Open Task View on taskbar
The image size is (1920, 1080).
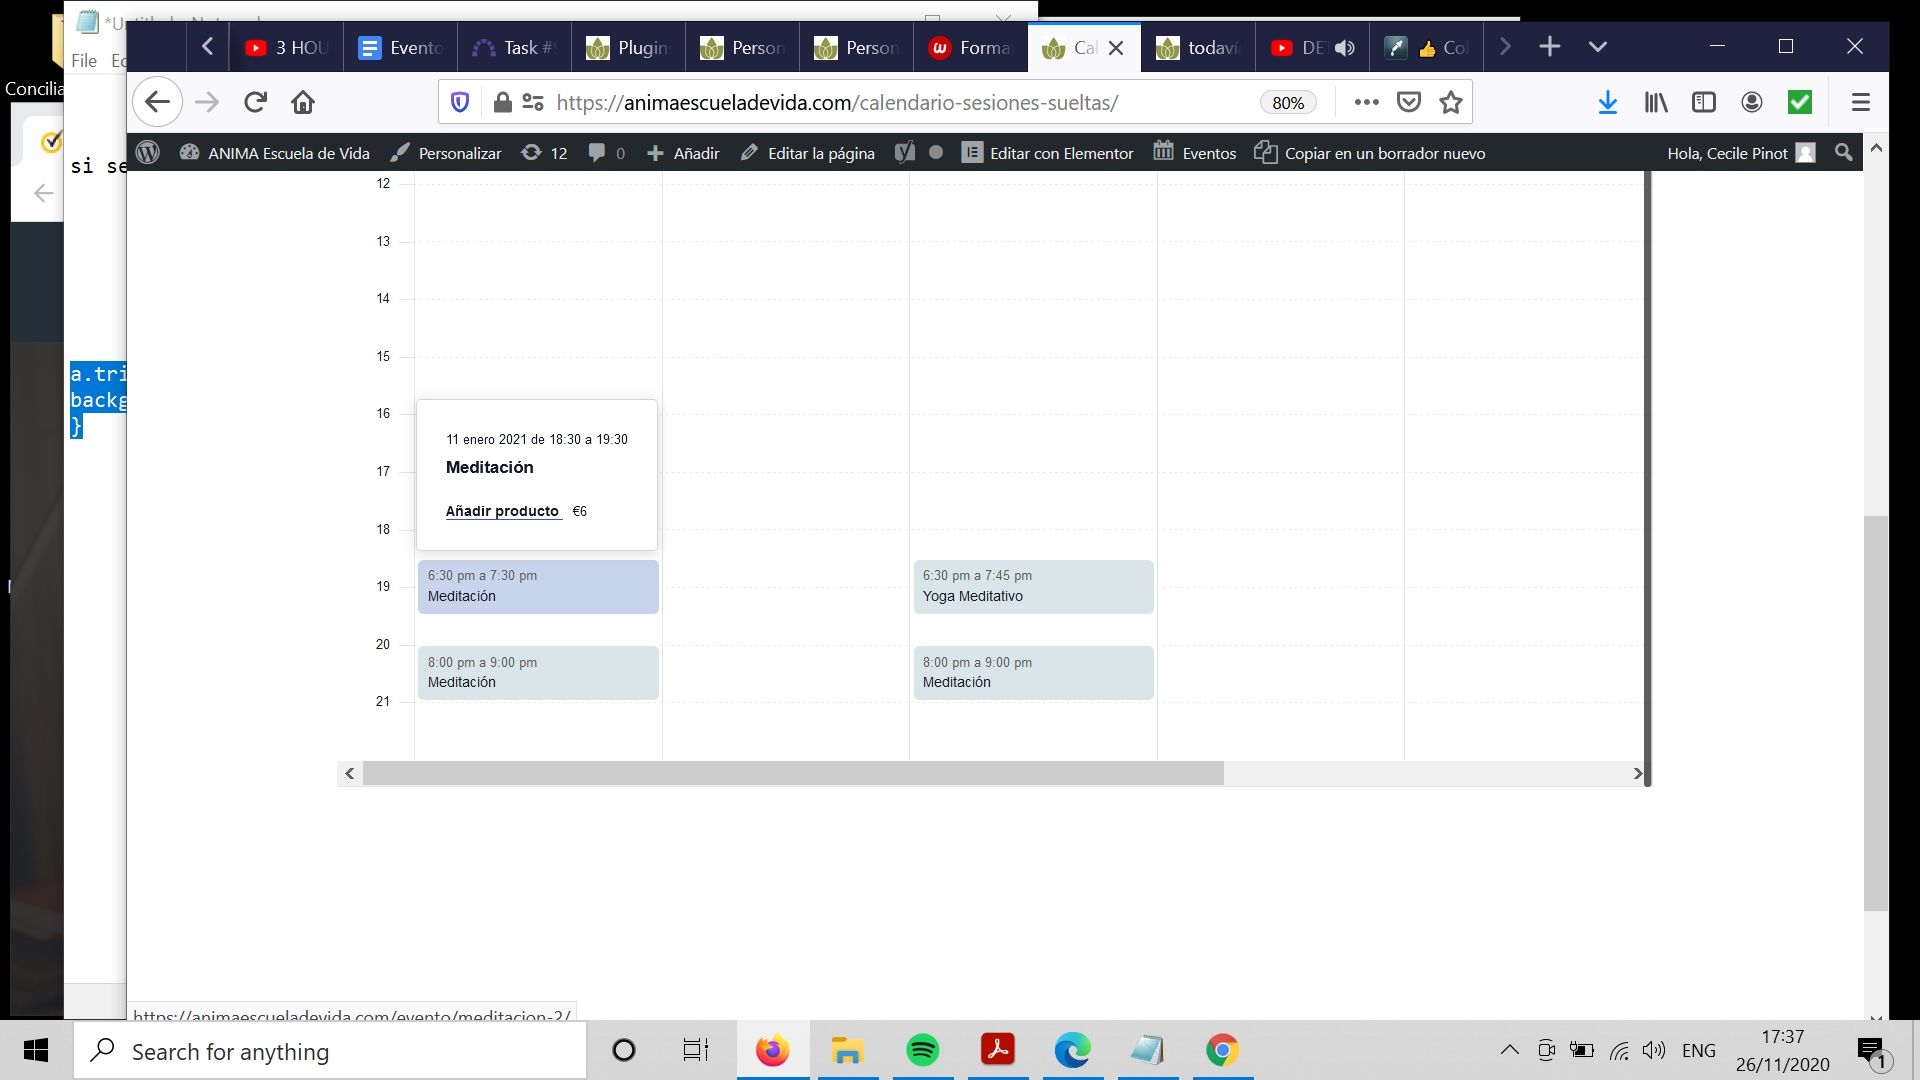click(x=696, y=1051)
